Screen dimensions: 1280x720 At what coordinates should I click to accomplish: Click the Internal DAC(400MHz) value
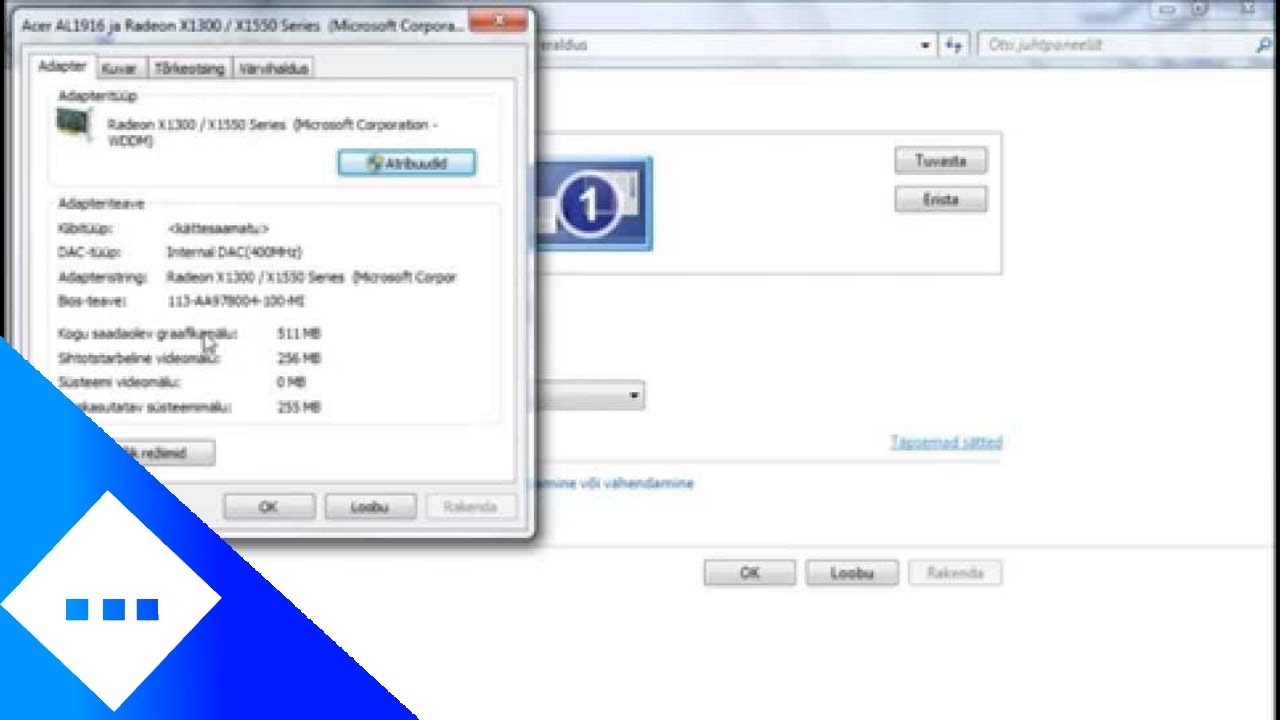tap(234, 253)
